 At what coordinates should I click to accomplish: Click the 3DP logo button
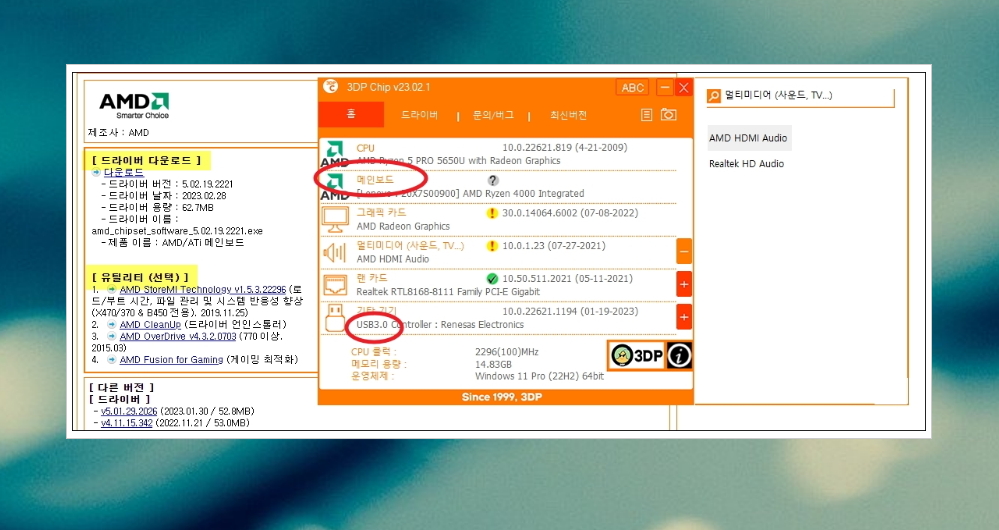coord(636,355)
